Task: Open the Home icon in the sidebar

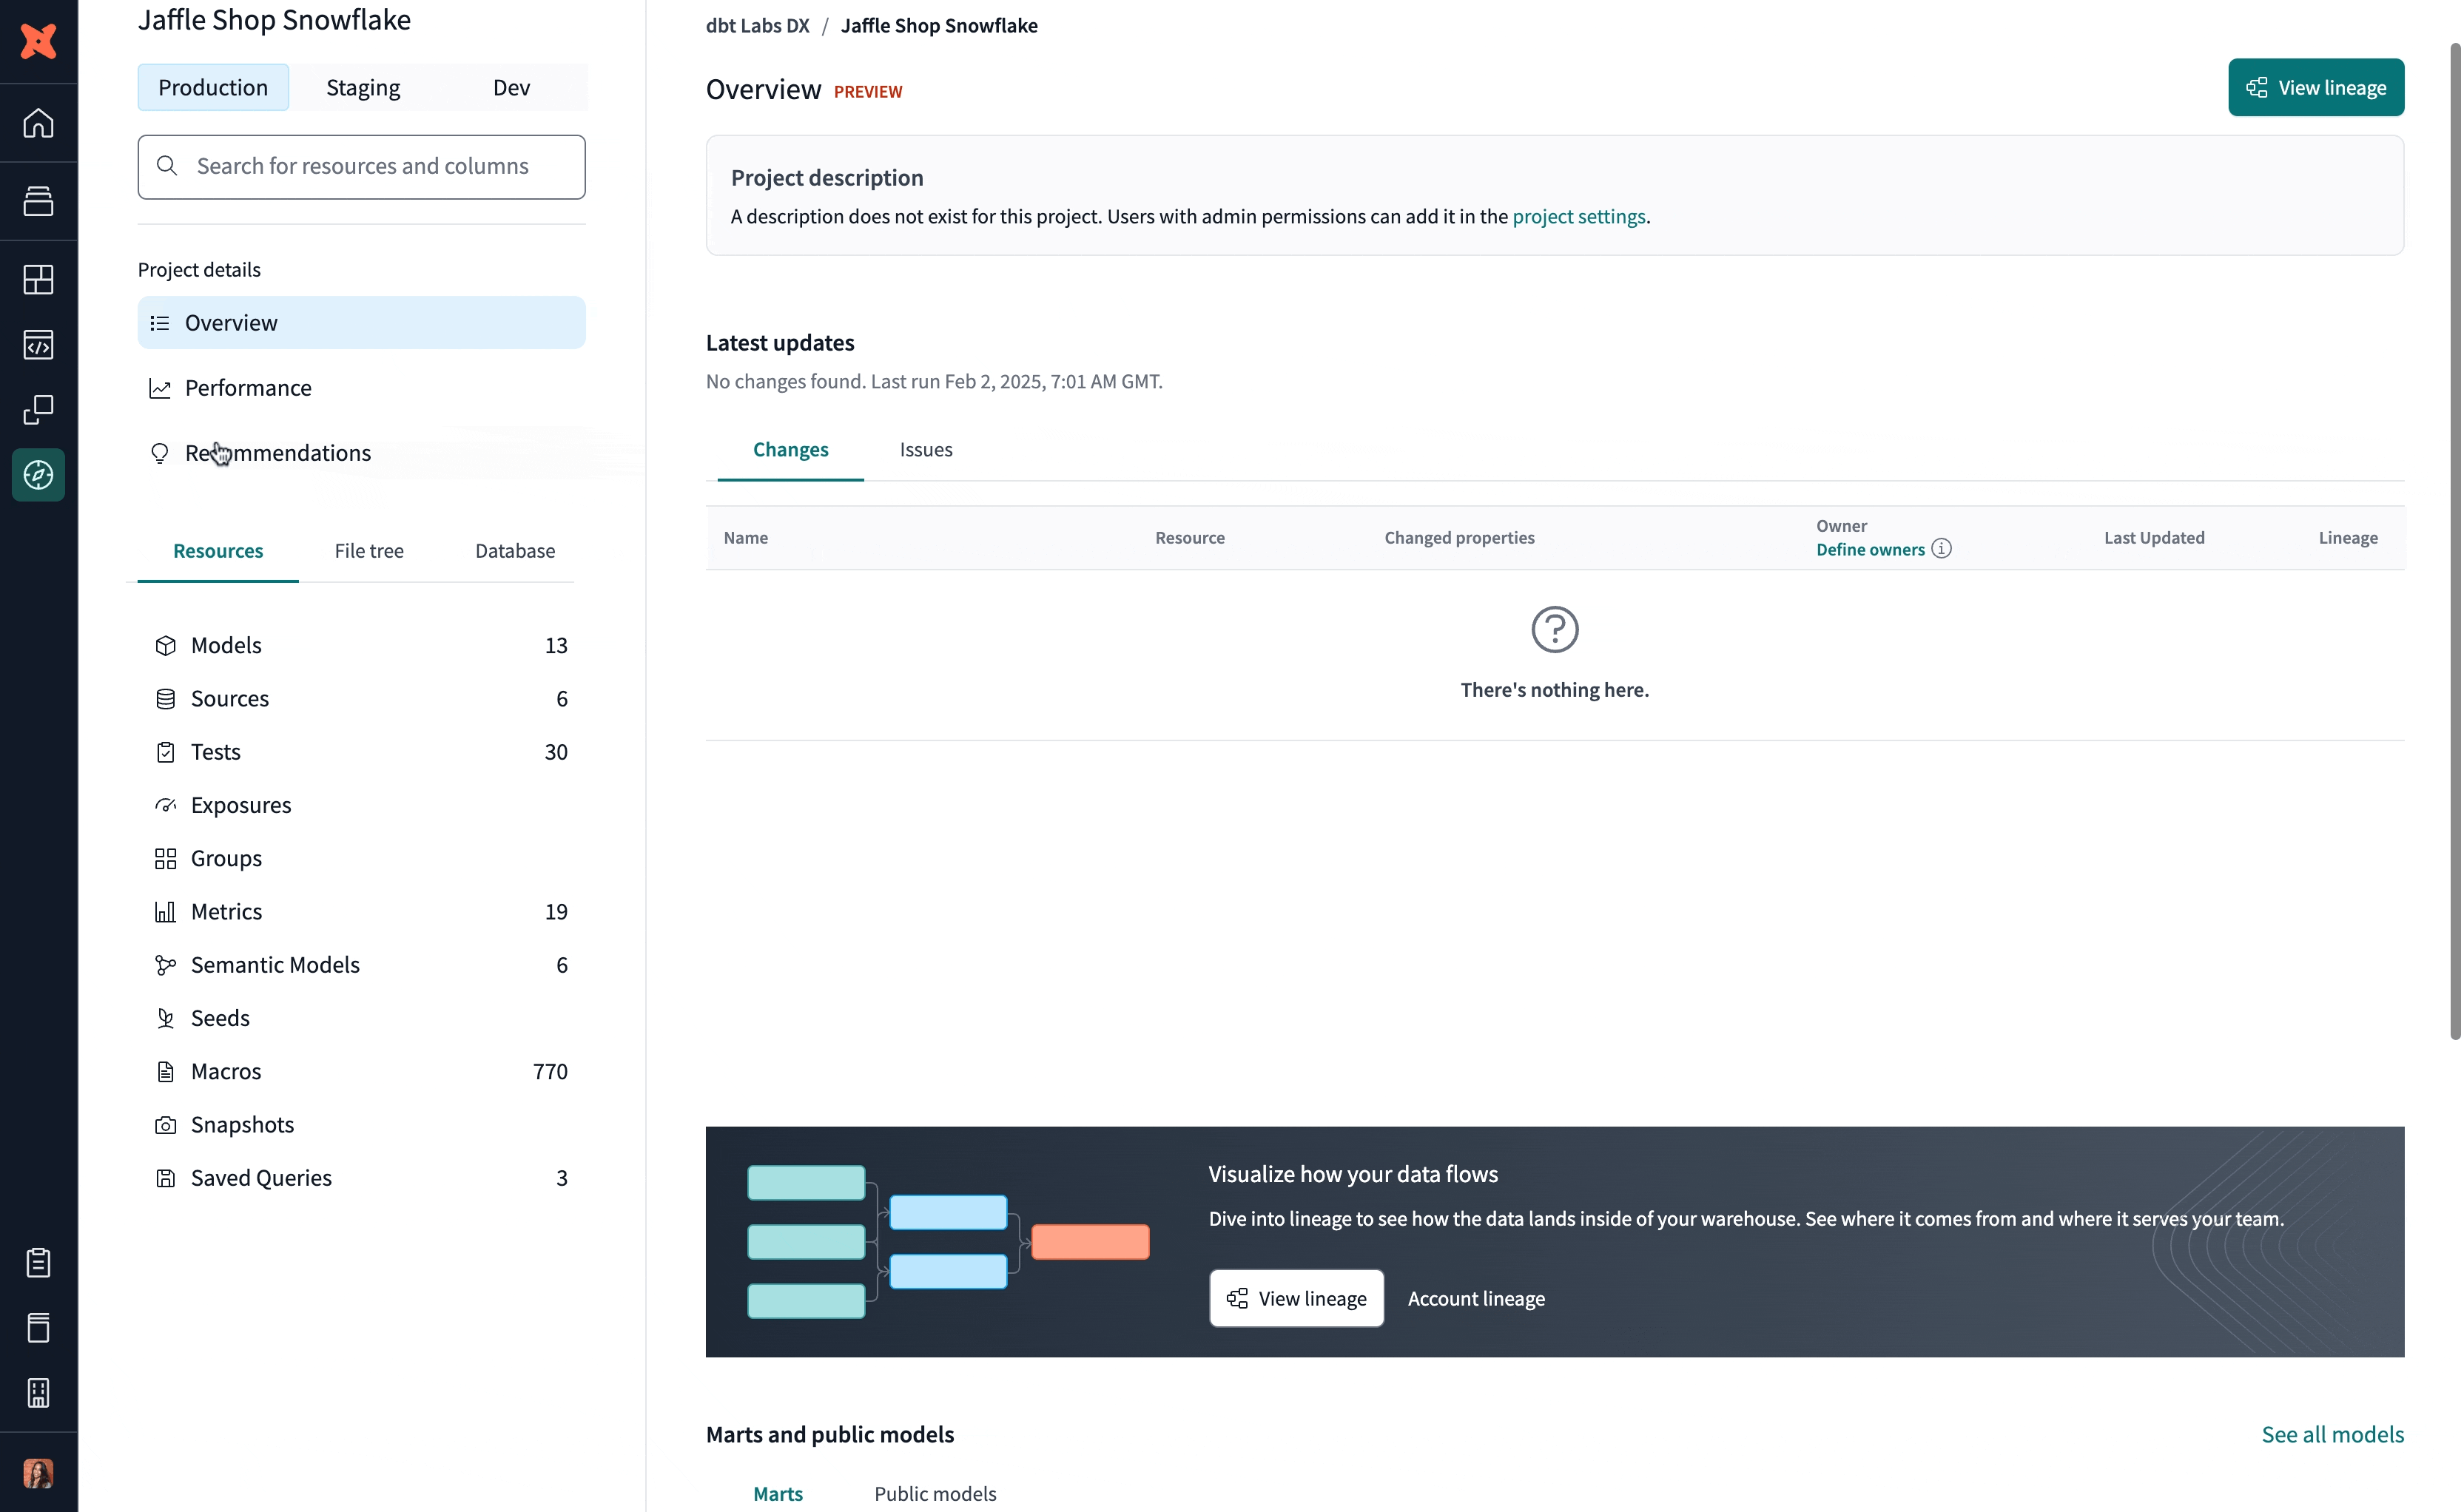Action: tap(38, 122)
